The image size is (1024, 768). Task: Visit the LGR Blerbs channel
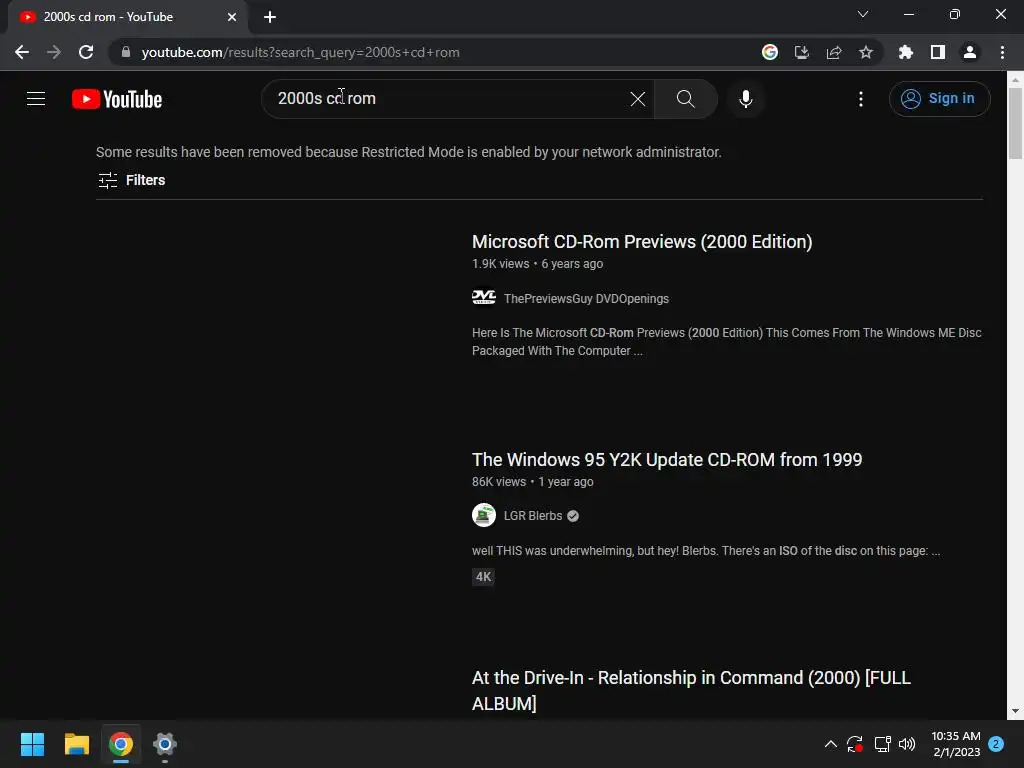click(533, 516)
